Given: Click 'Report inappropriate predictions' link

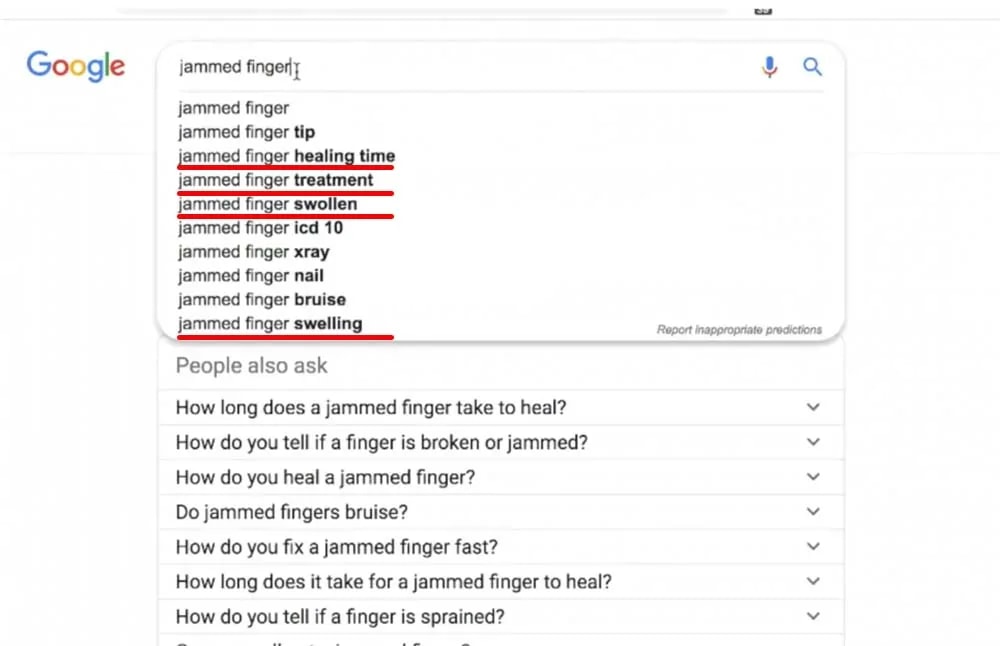Looking at the screenshot, I should (739, 330).
